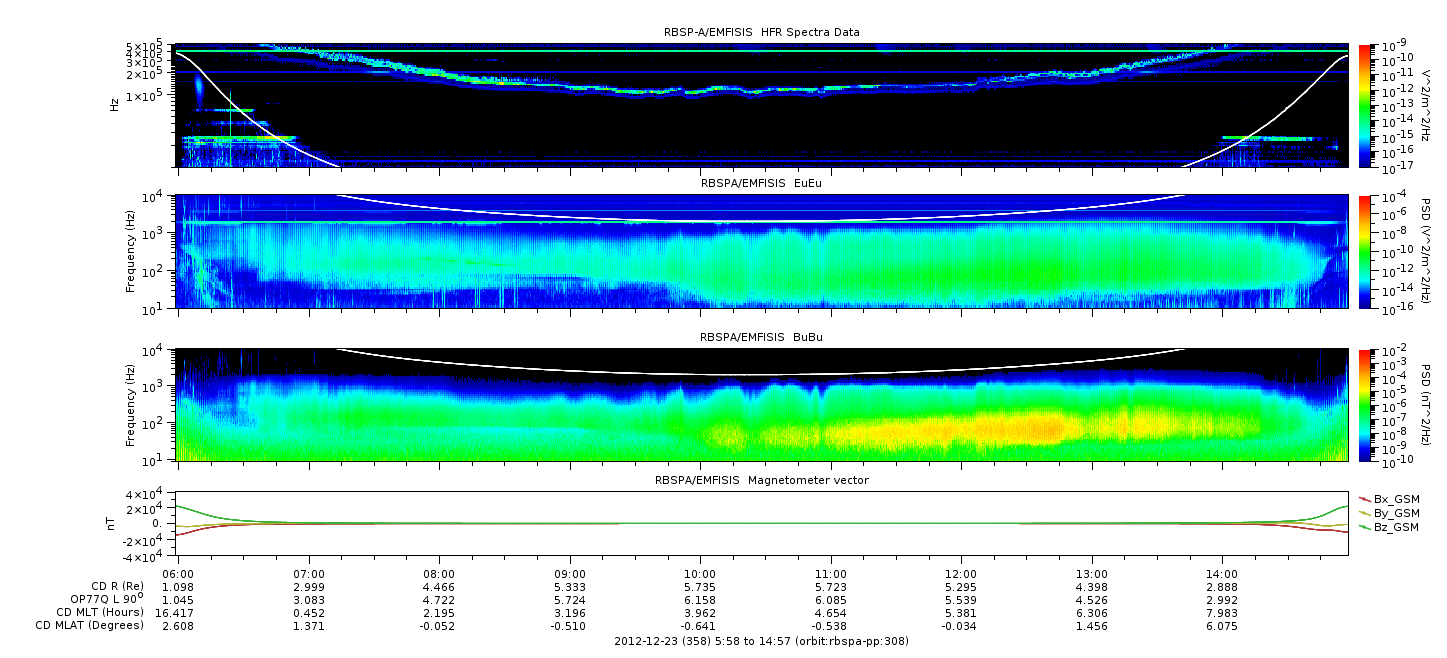Click the HFR Spectra color bar

click(1366, 105)
